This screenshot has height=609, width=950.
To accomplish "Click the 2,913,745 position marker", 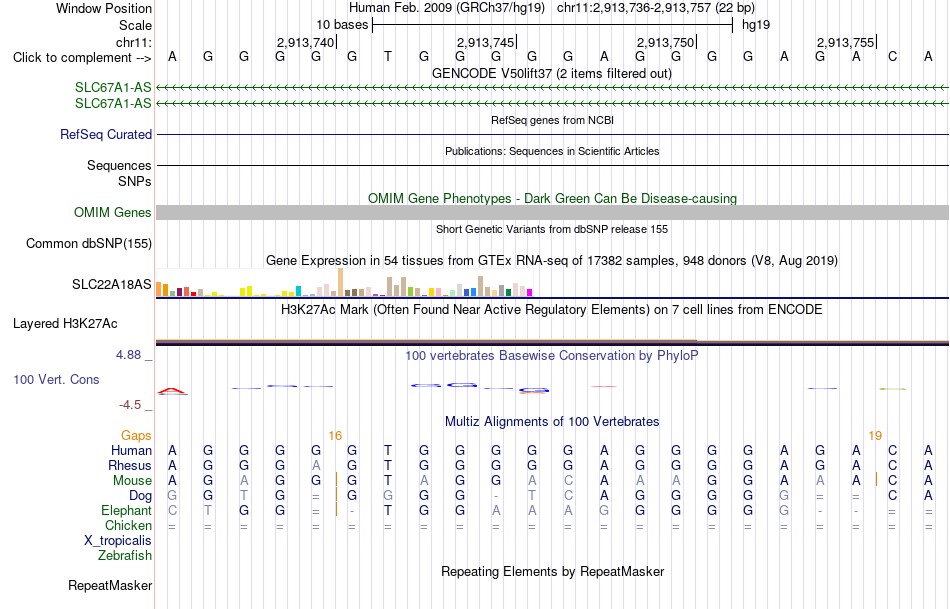I will [485, 42].
